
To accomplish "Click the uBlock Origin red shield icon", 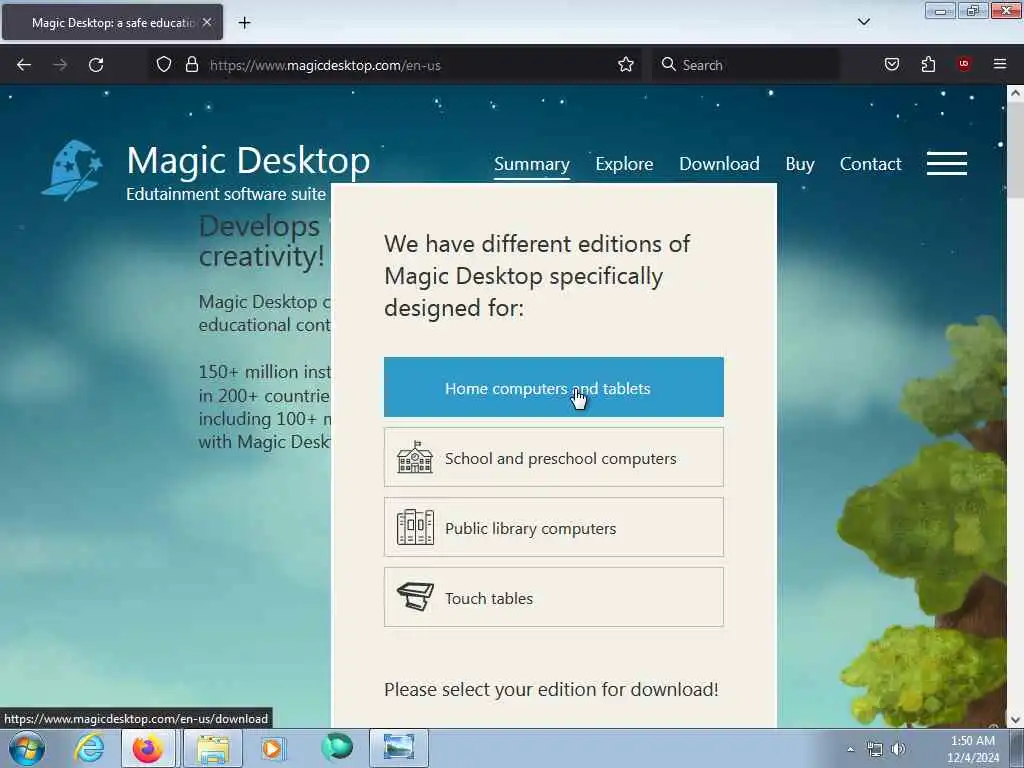I will click(x=964, y=64).
